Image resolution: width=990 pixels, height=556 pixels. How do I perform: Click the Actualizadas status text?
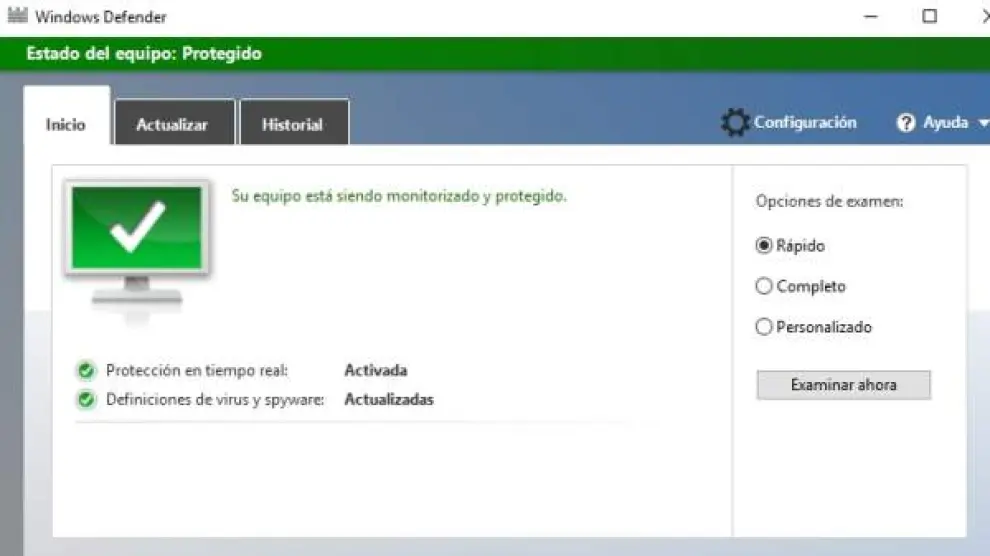pos(389,400)
